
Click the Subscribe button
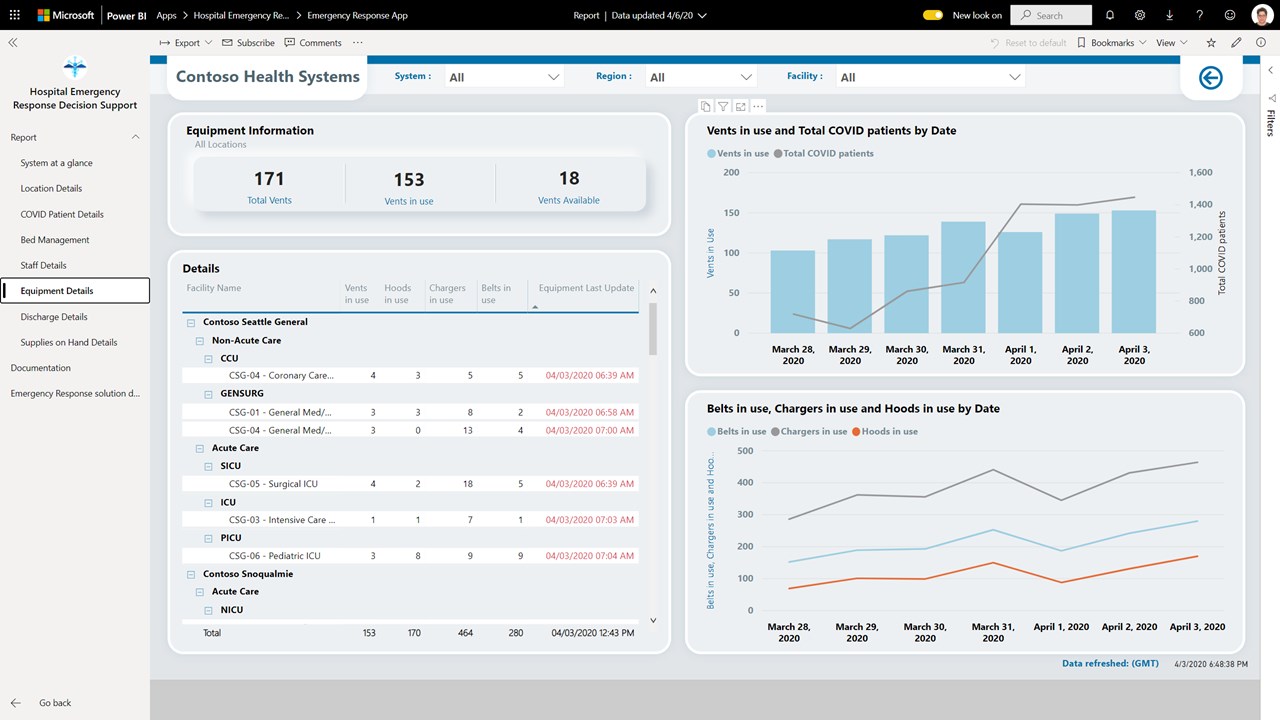(x=248, y=43)
